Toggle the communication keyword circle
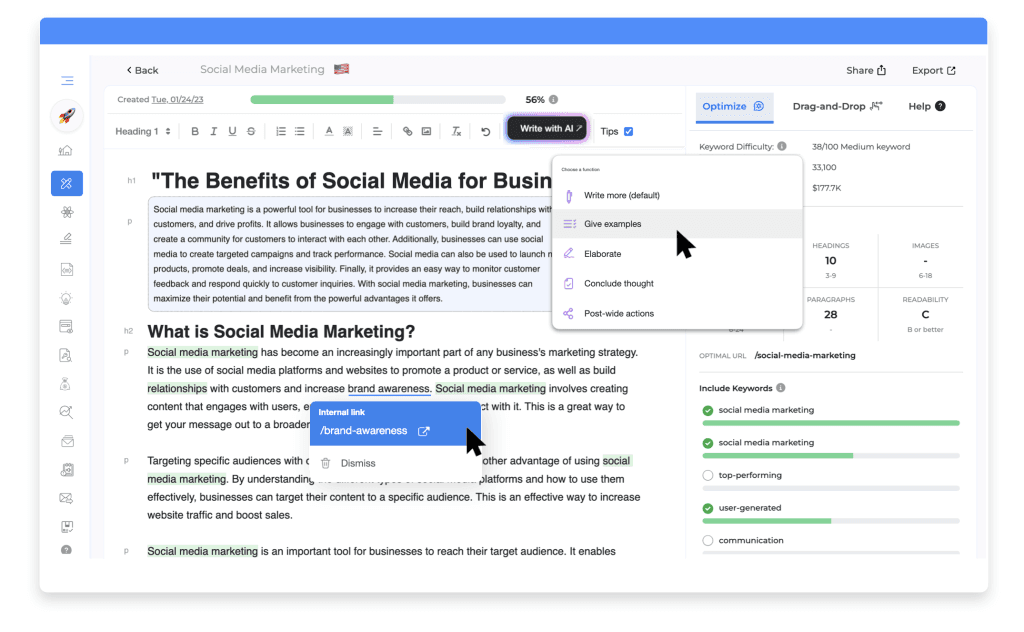This screenshot has height=632, width=1024. tap(708, 541)
